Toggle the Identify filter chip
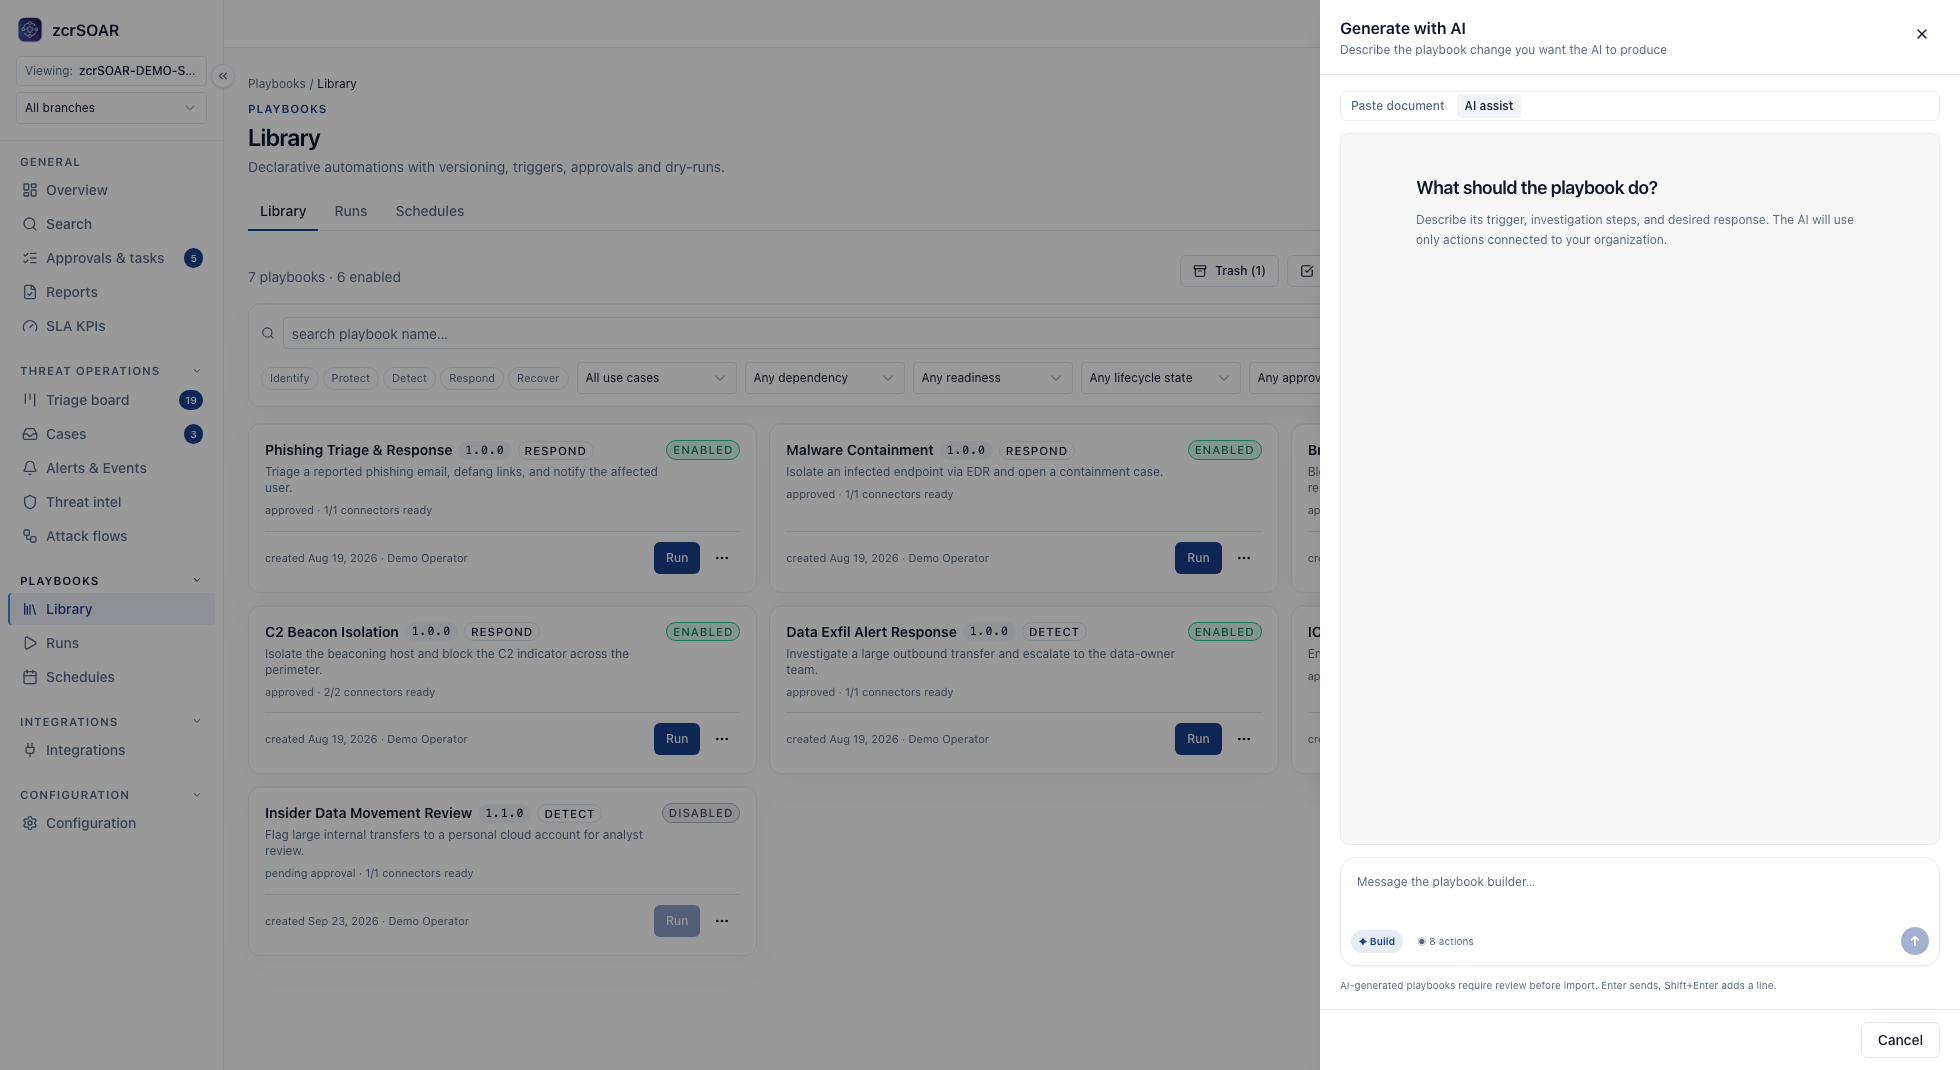 pyautogui.click(x=289, y=378)
